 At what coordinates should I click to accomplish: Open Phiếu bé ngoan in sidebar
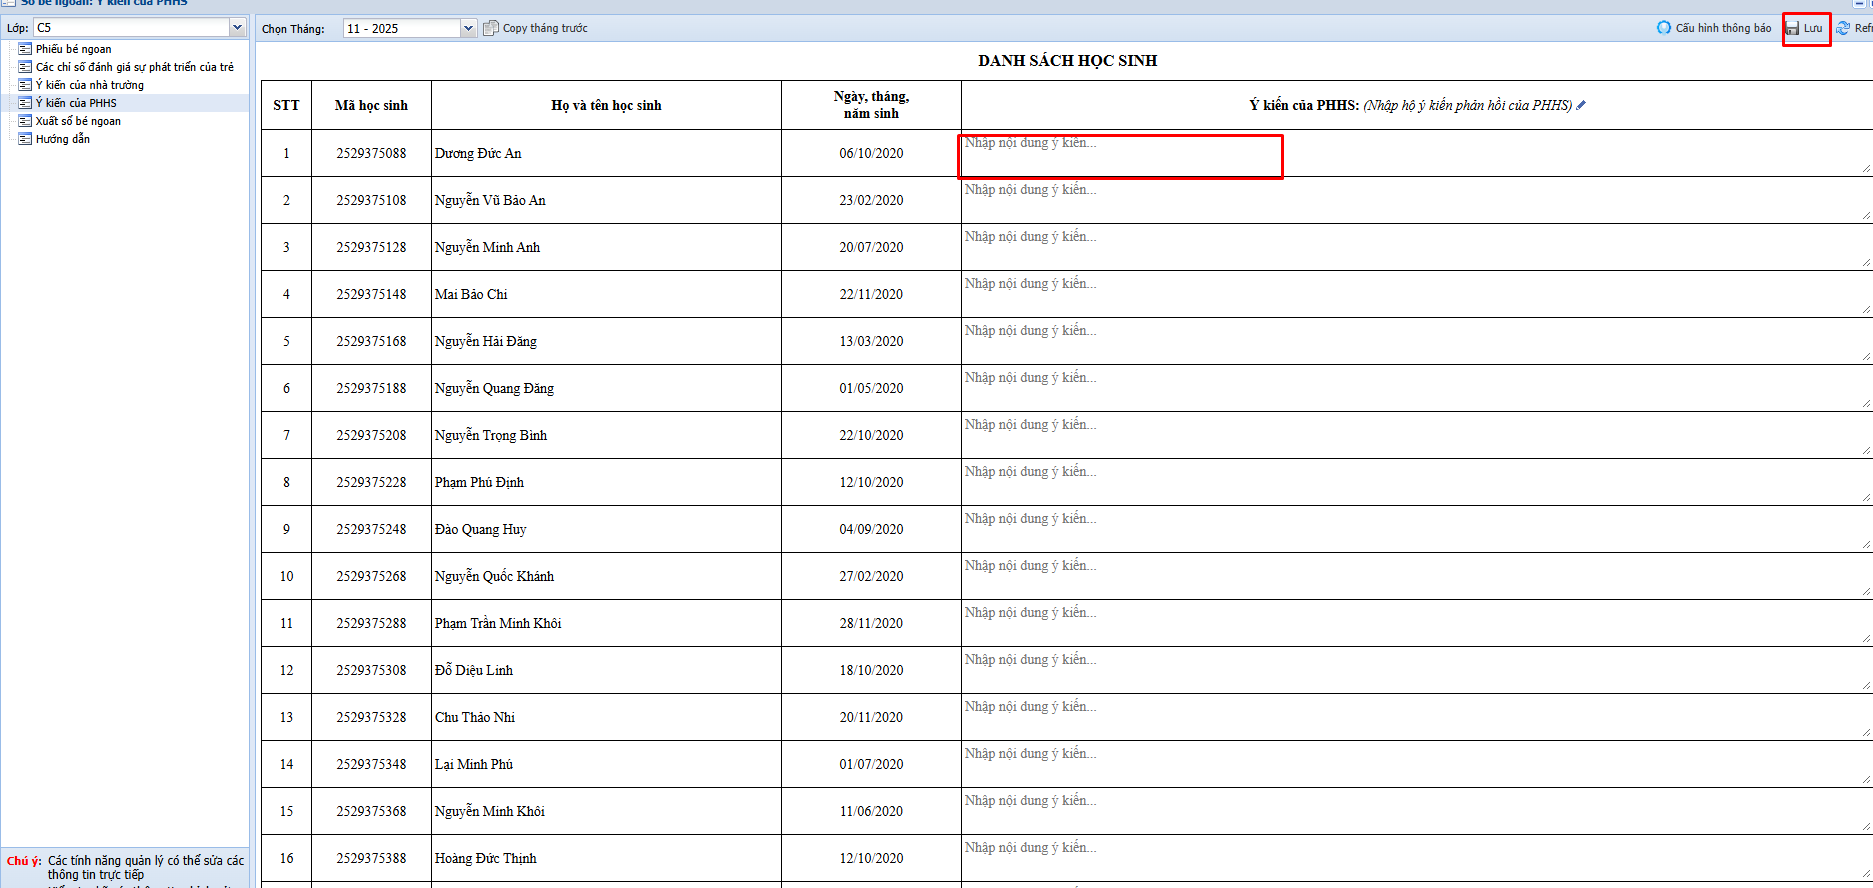[x=73, y=49]
